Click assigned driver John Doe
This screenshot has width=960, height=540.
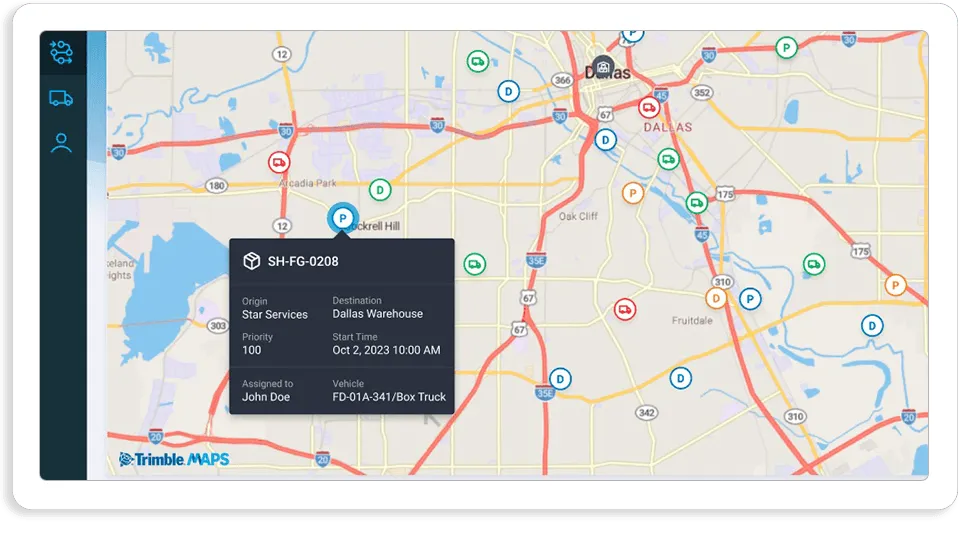266,397
